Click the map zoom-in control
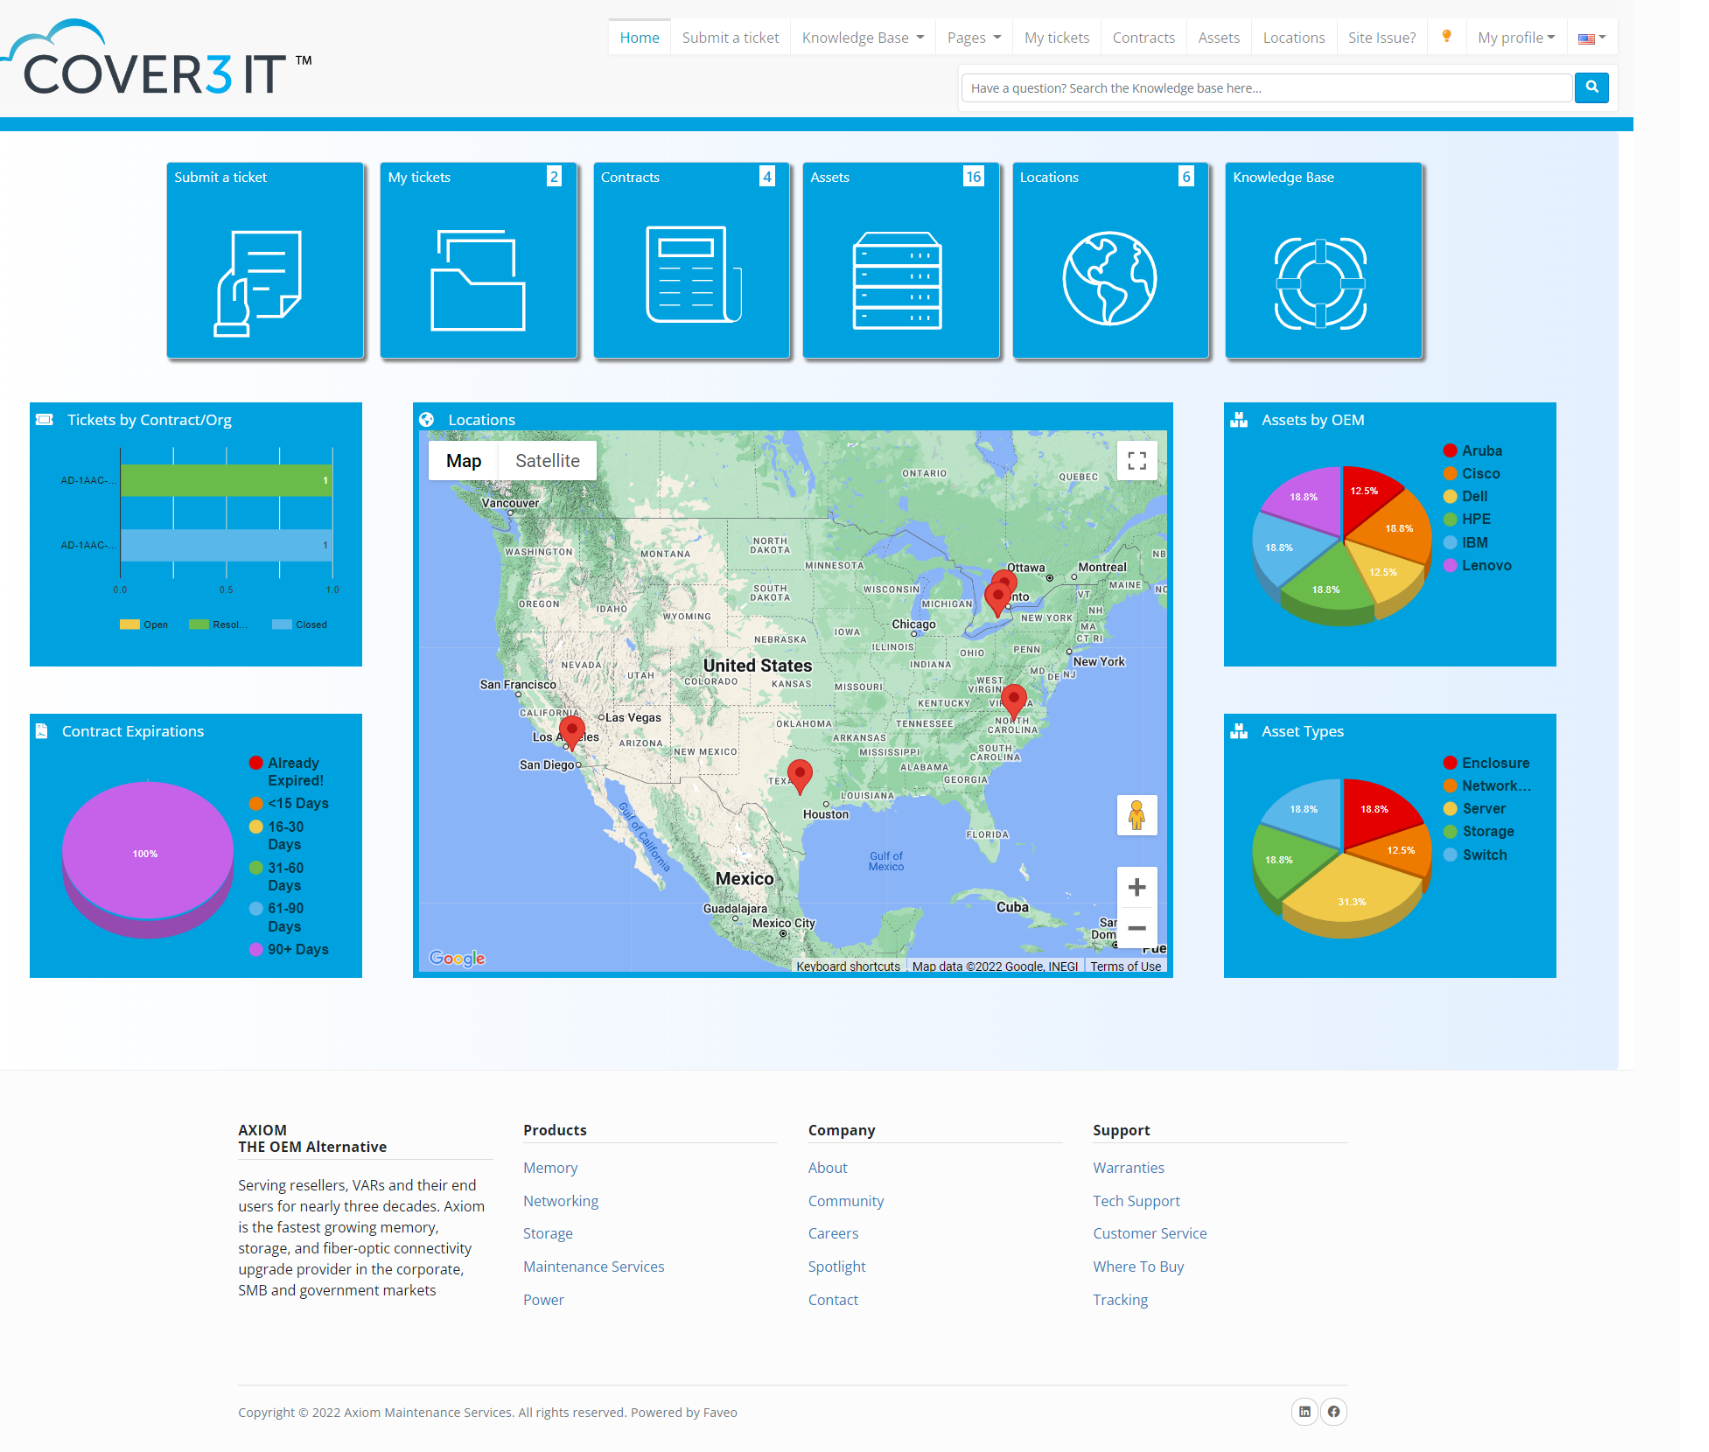This screenshot has width=1709, height=1452. [1137, 887]
